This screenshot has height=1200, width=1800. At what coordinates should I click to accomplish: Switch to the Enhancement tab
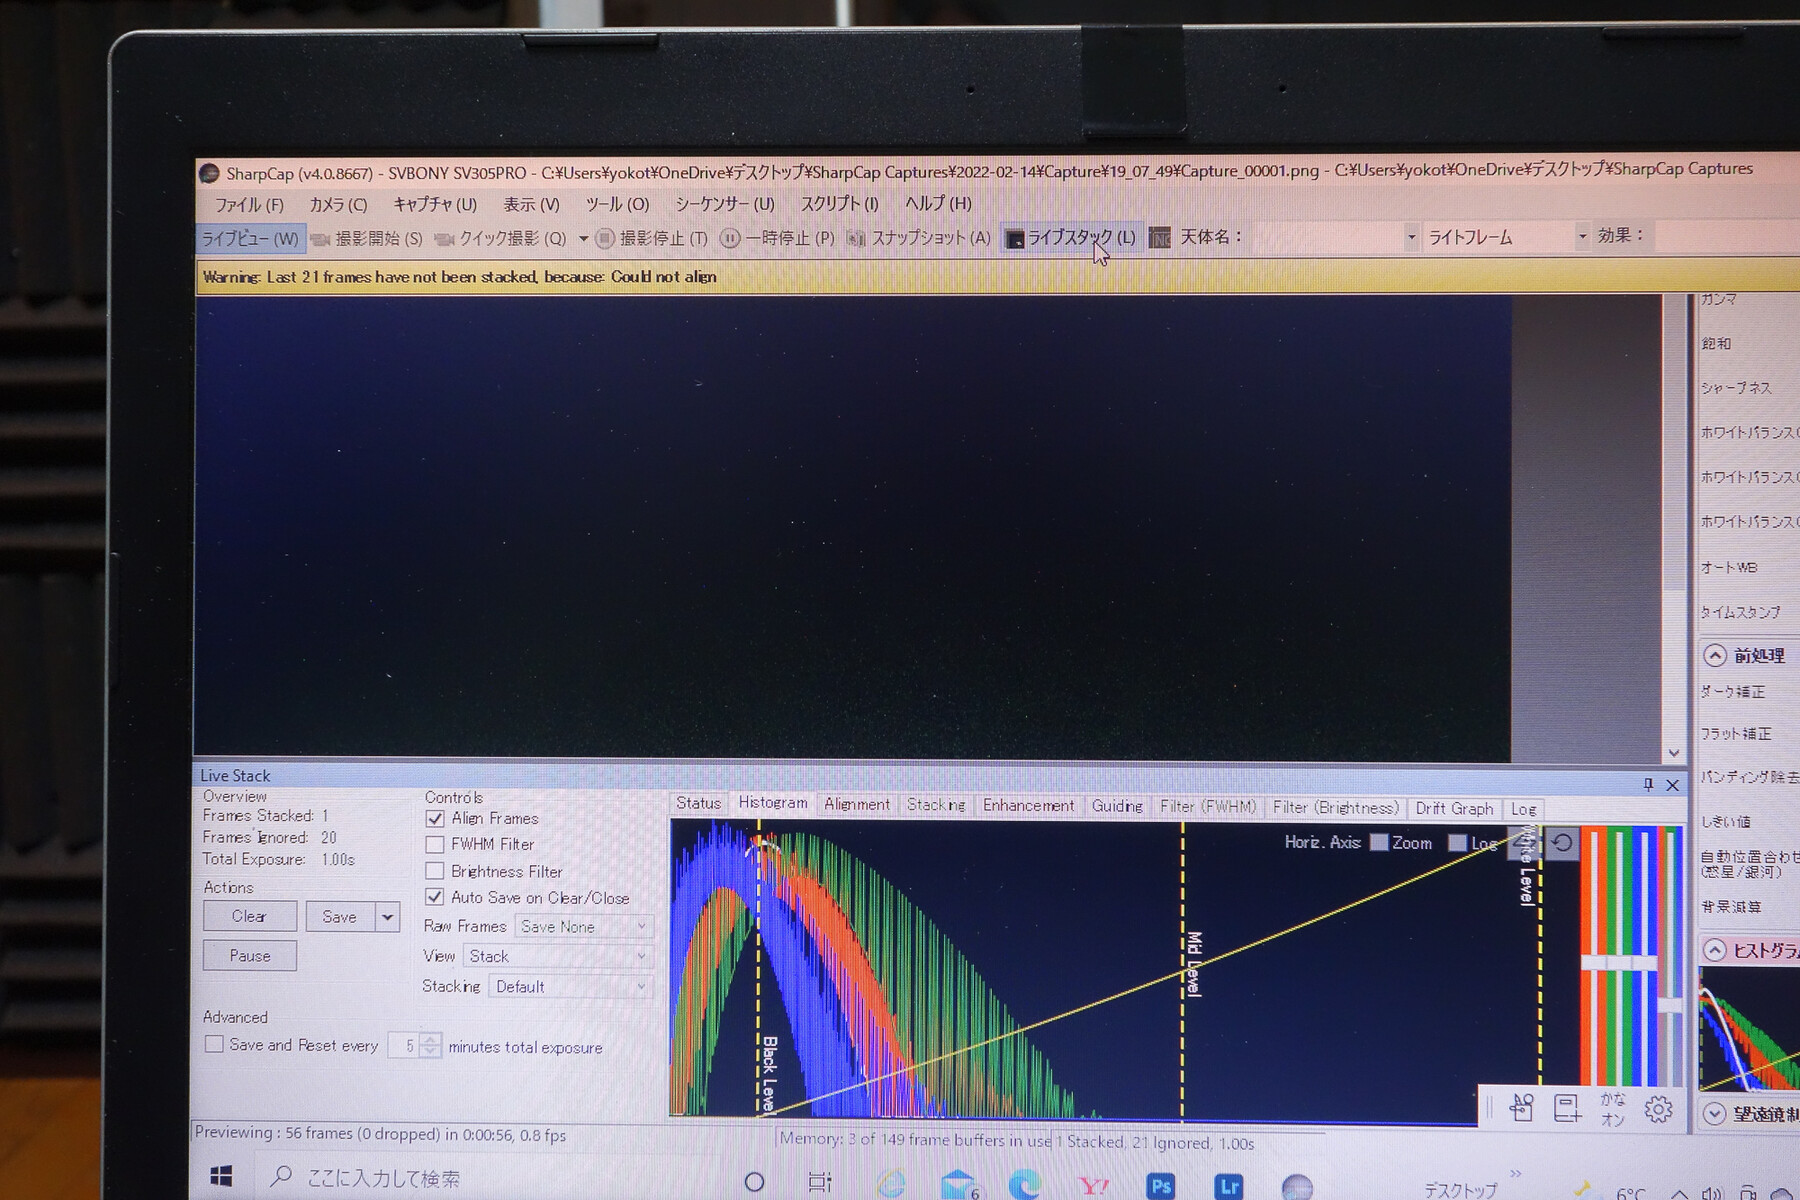click(x=1028, y=806)
